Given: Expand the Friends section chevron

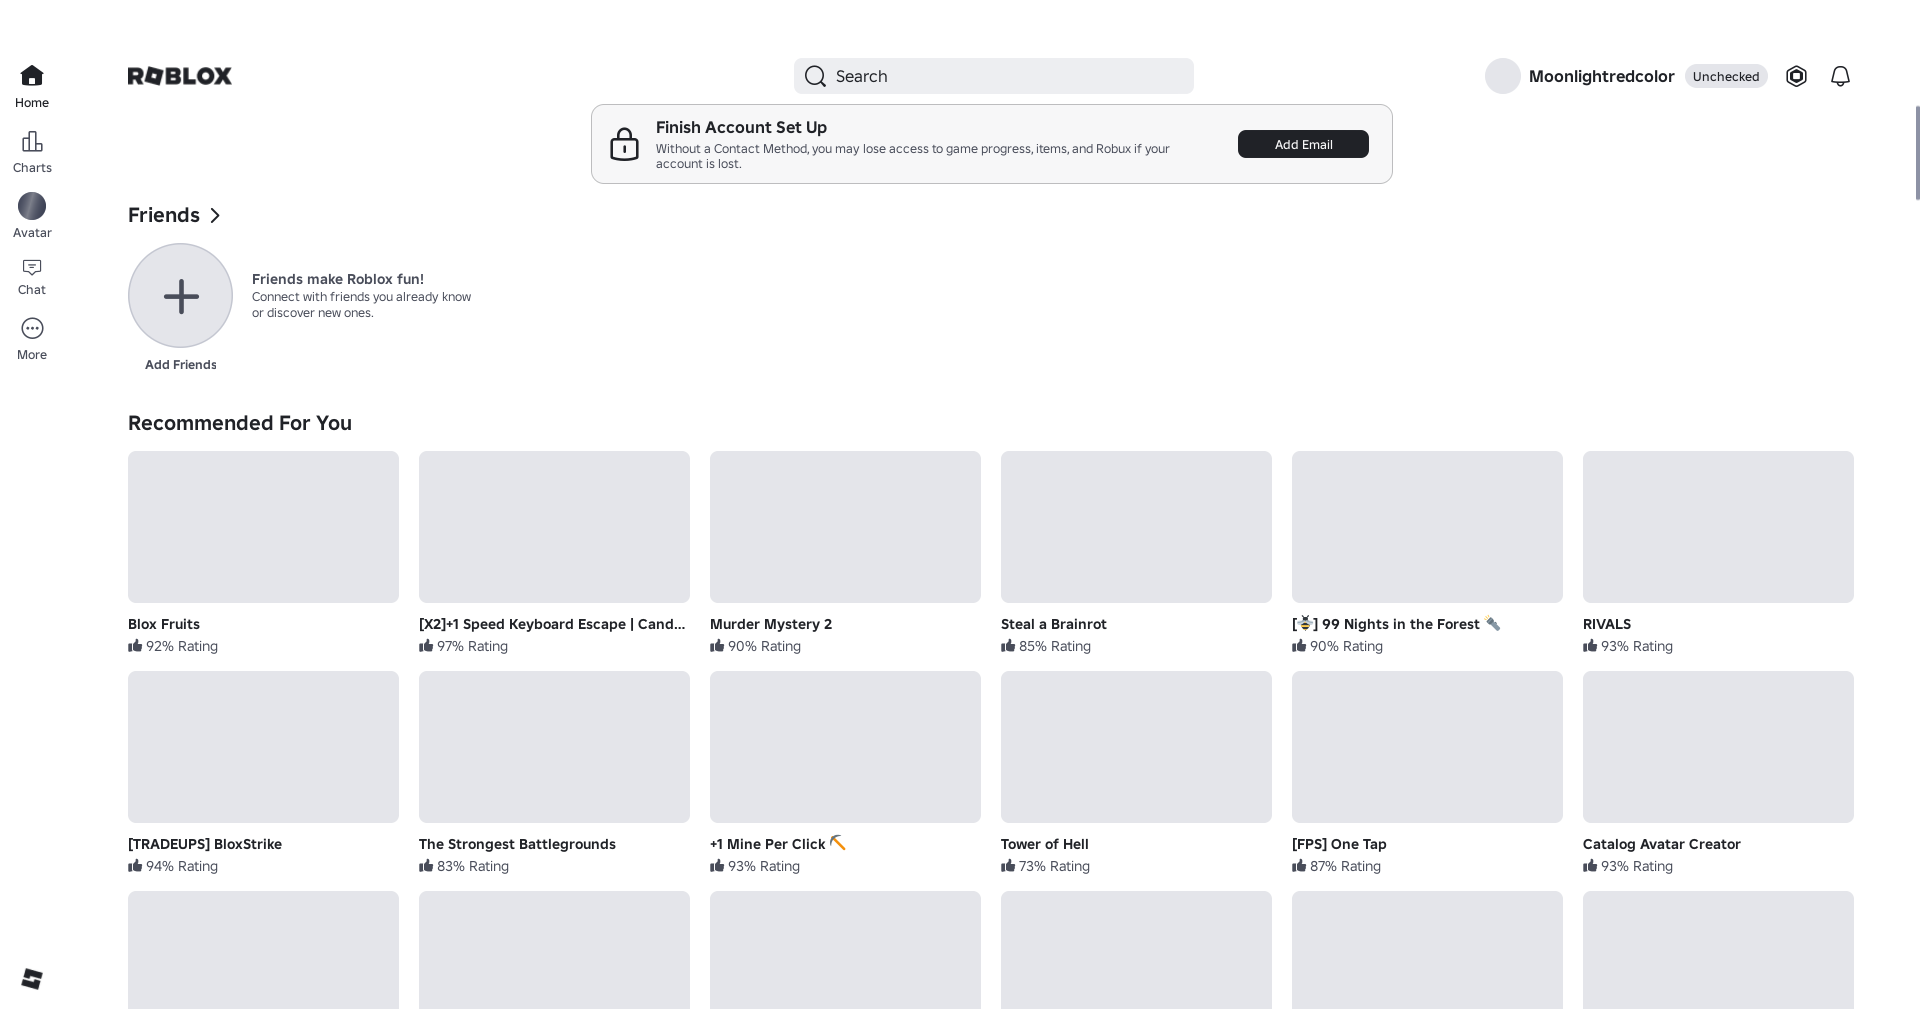Looking at the screenshot, I should pyautogui.click(x=215, y=215).
